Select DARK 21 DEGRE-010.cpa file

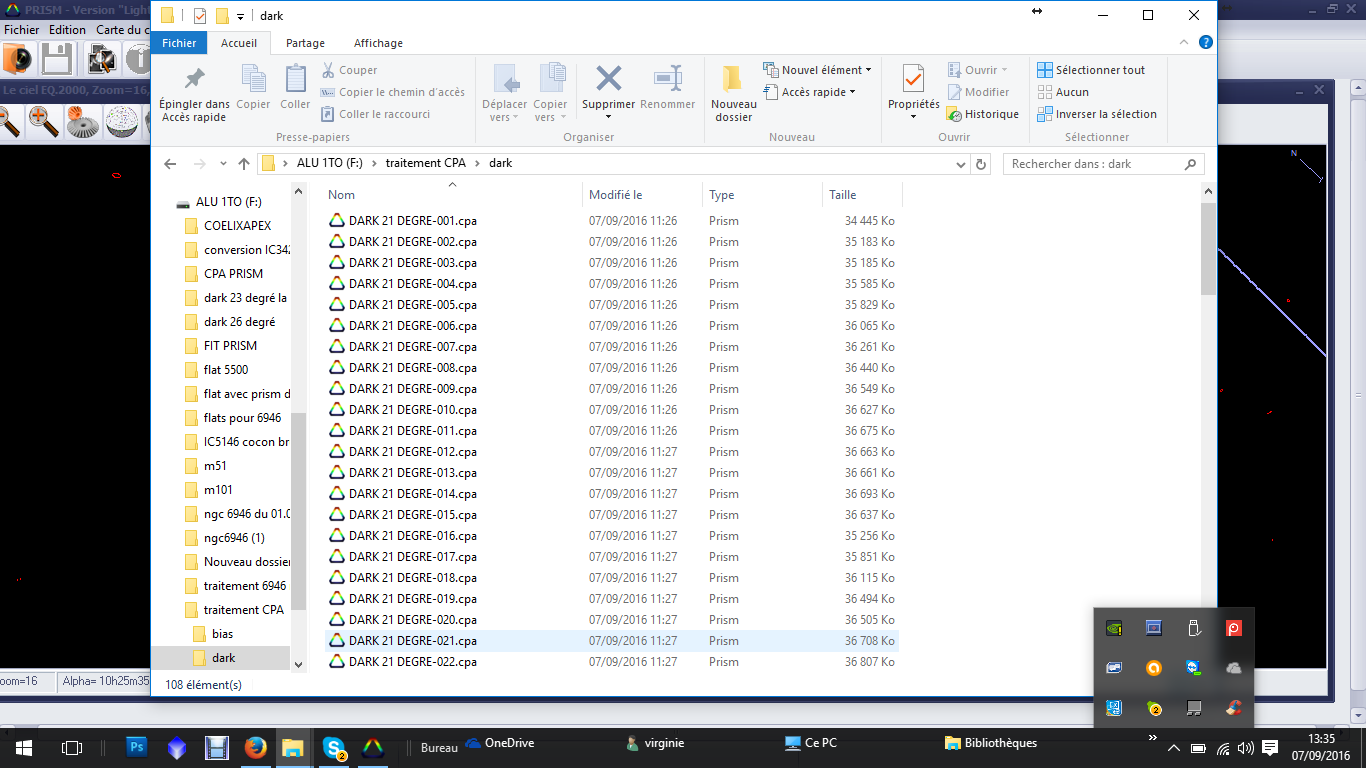[412, 410]
